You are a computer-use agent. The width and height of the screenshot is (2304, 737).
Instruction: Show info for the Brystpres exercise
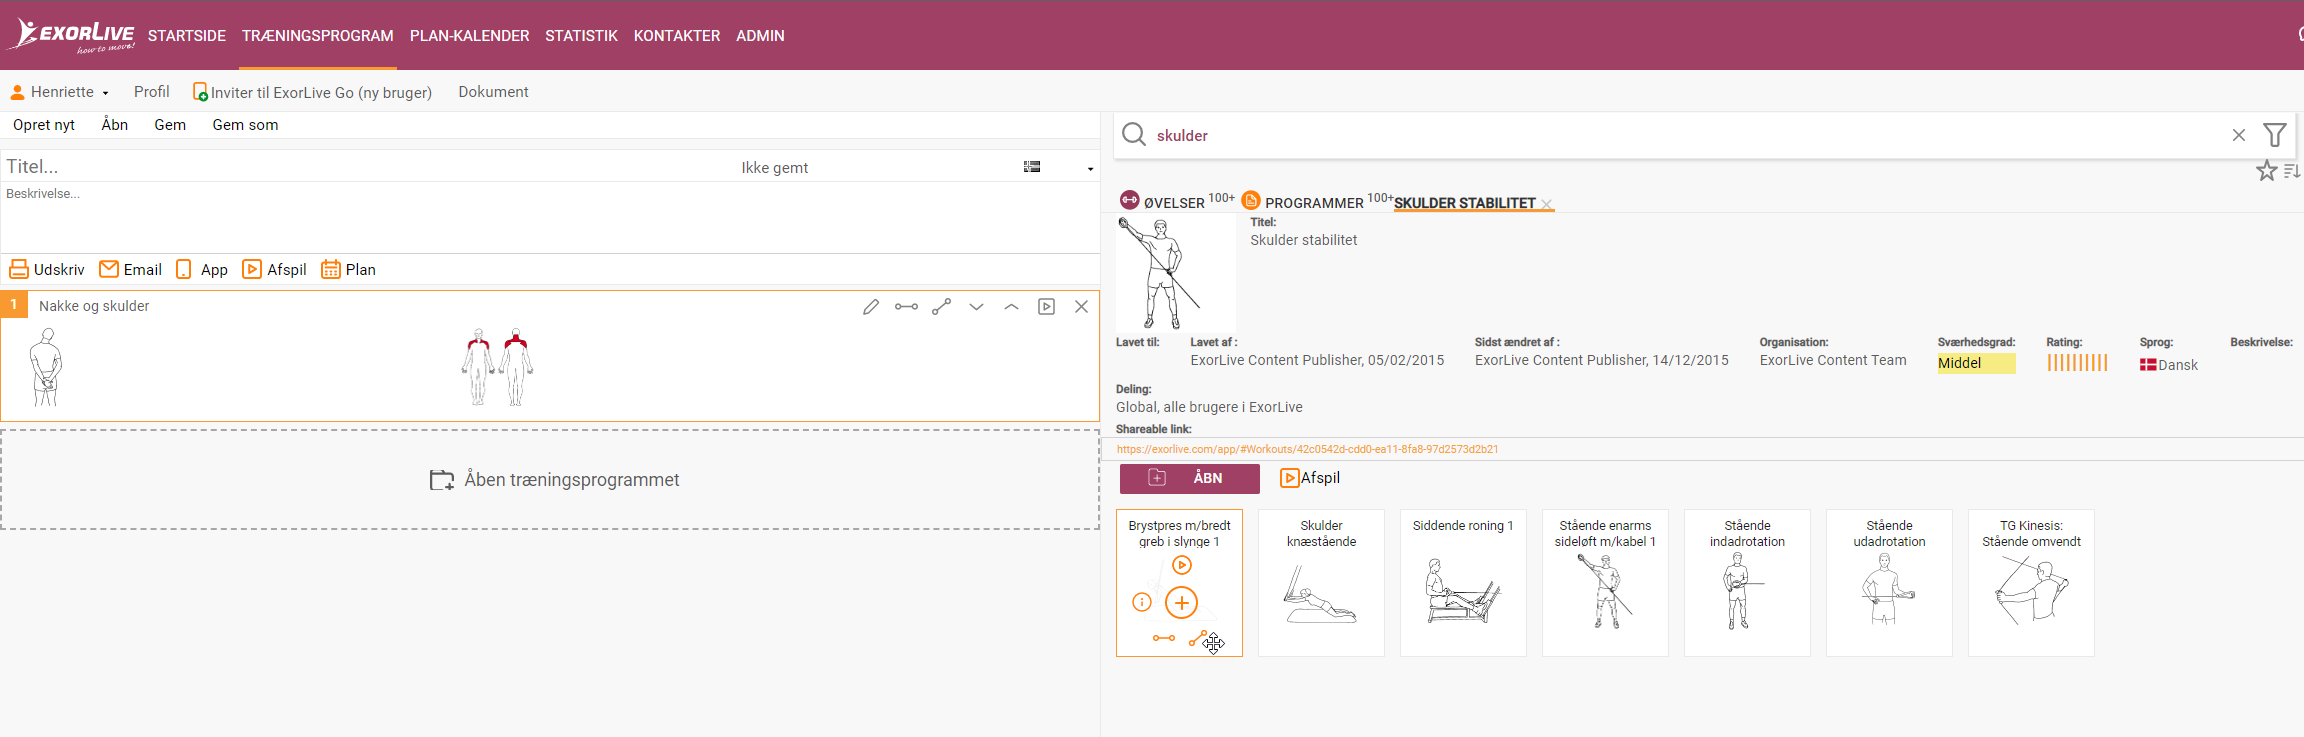tap(1142, 602)
